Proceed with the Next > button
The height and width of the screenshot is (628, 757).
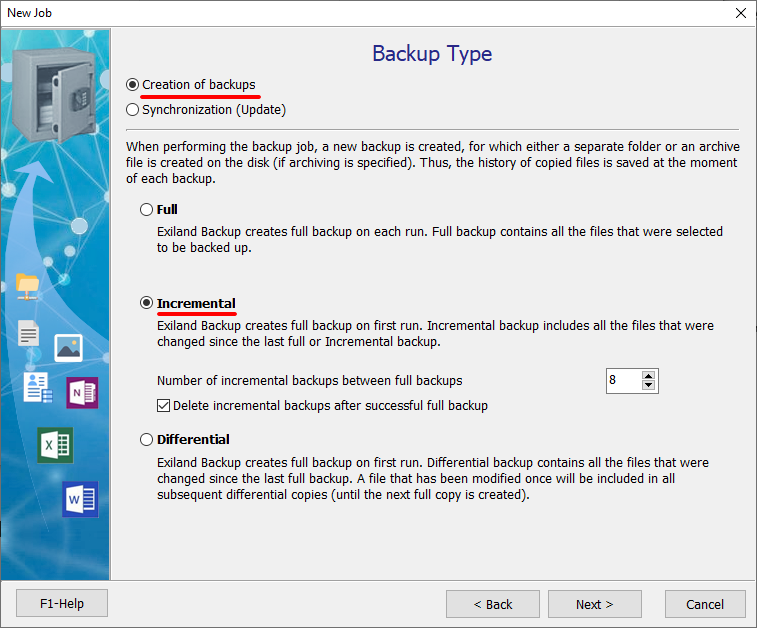click(594, 604)
